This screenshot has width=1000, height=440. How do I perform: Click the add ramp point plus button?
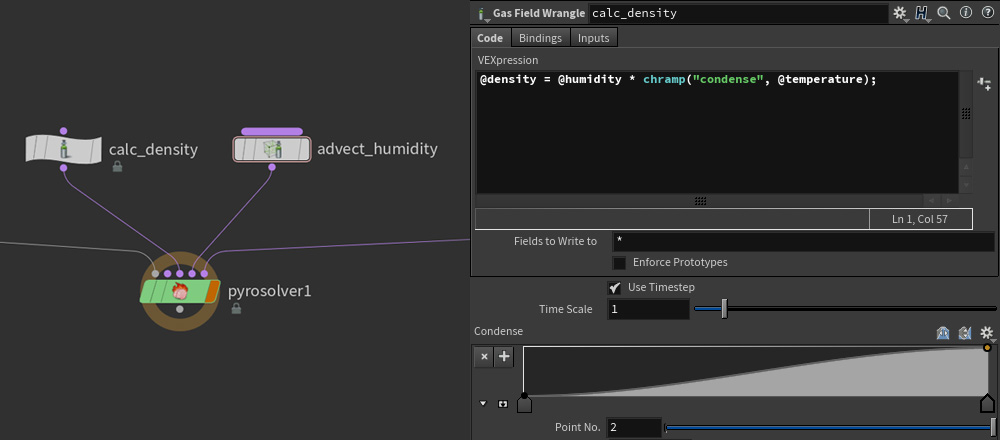pyautogui.click(x=504, y=356)
